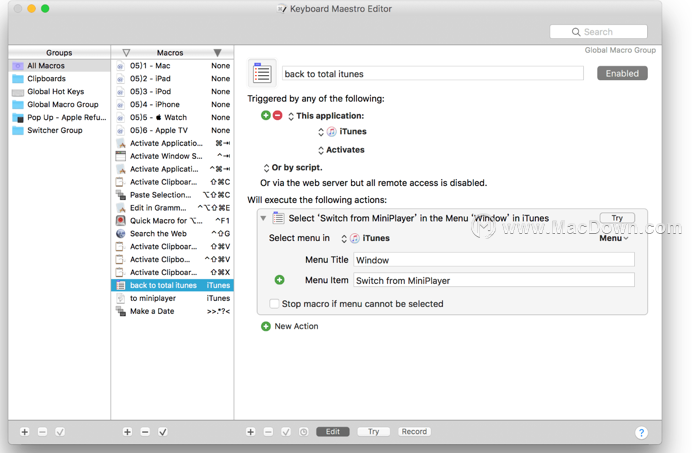Select macro 05)6 - Apple TV
The image size is (692, 453).
click(173, 130)
